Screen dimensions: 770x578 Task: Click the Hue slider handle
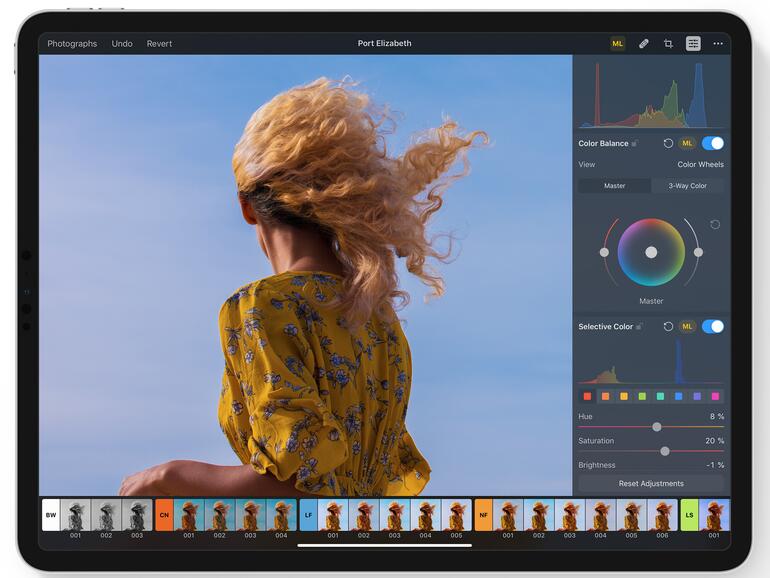657,427
